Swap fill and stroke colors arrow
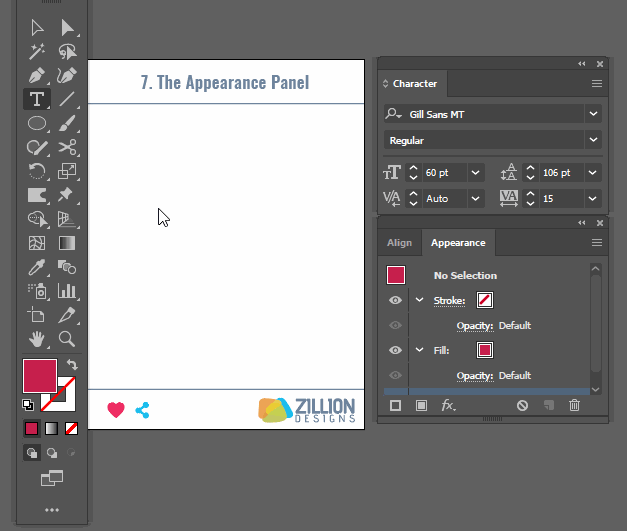The height and width of the screenshot is (531, 627). 72,365
